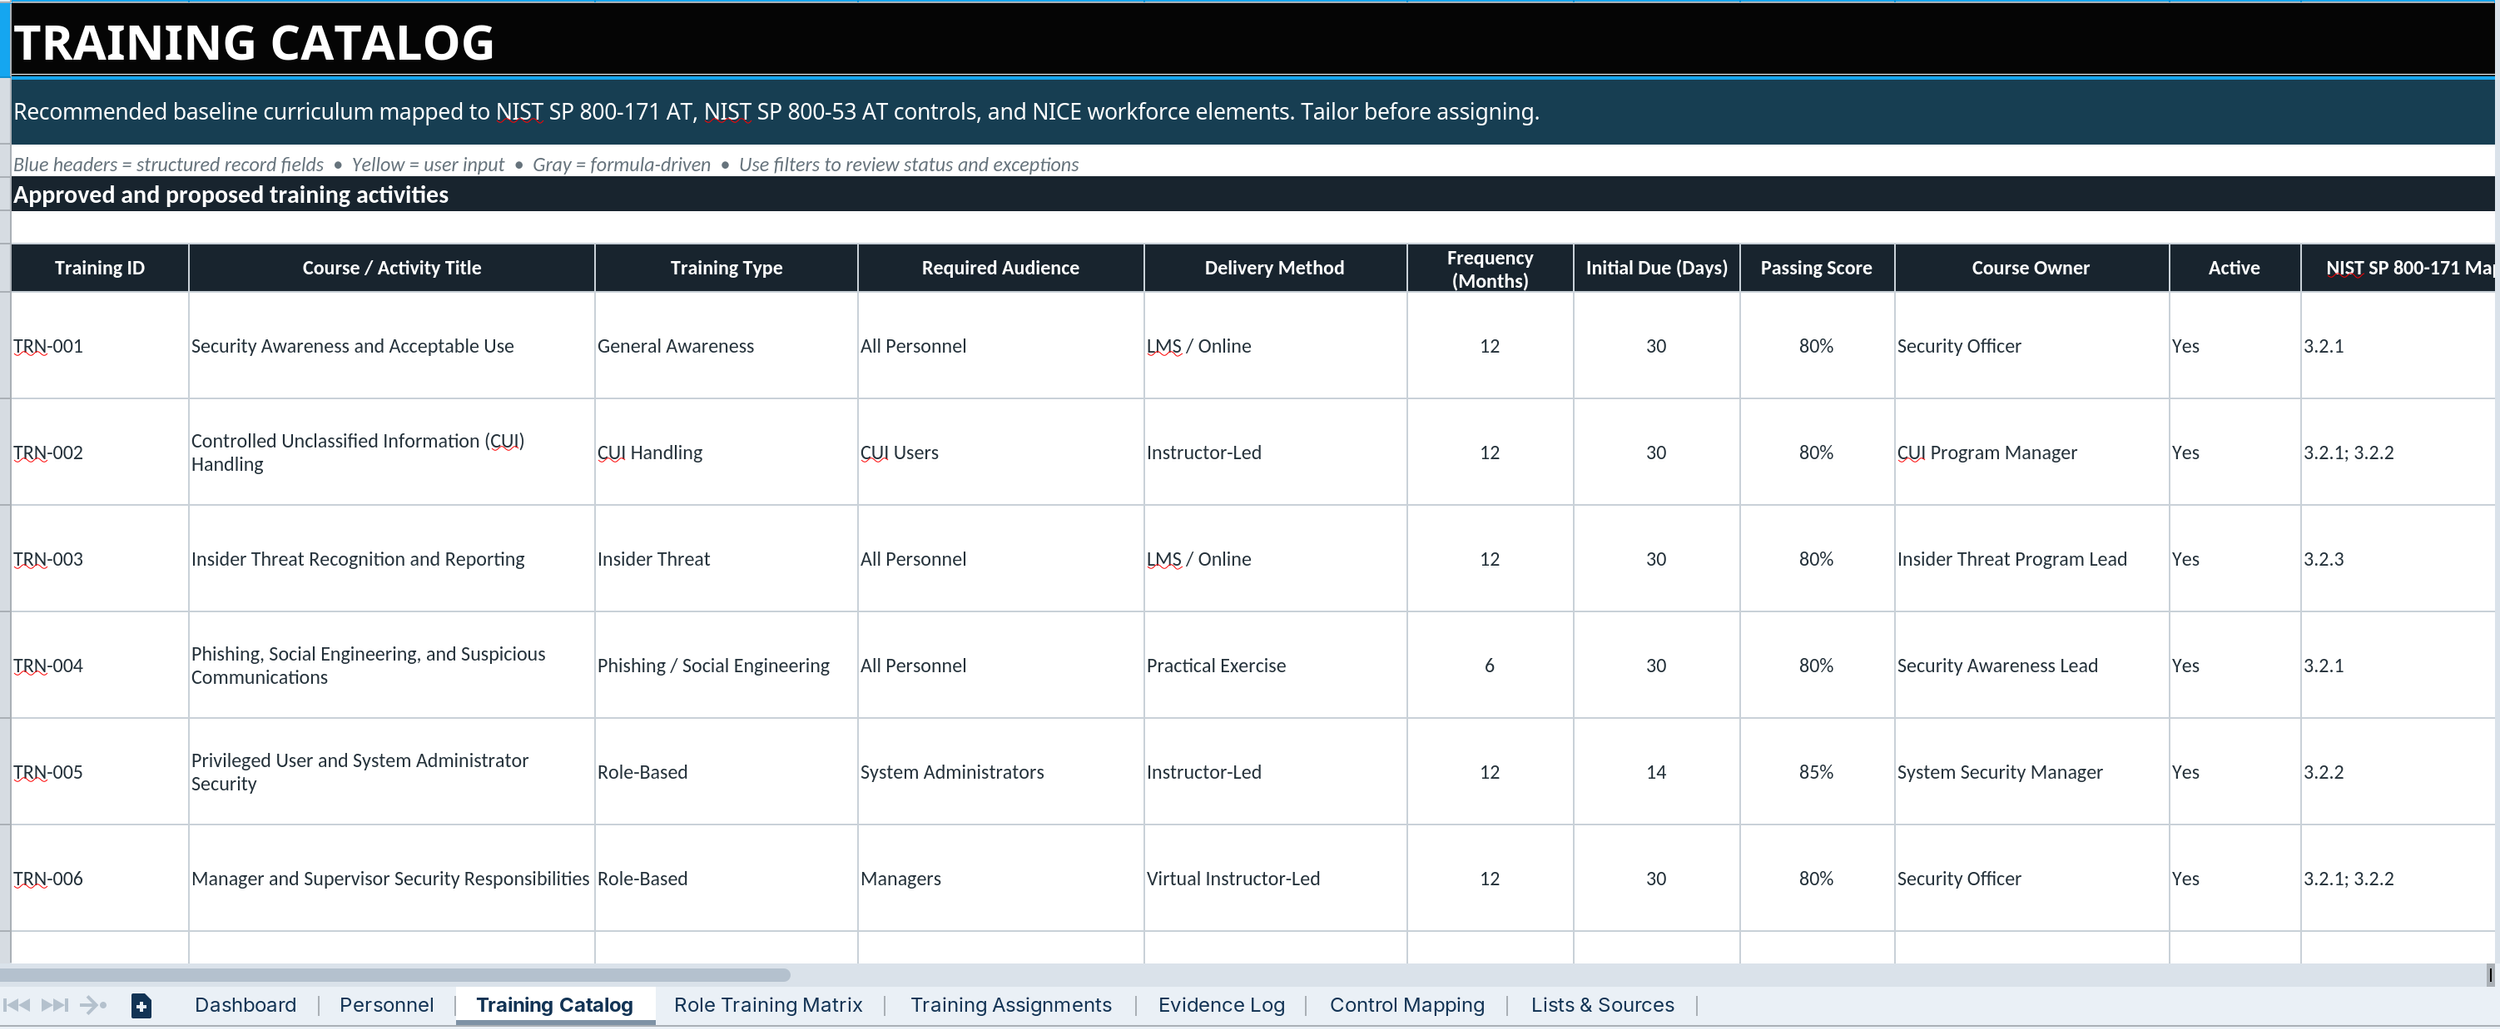The width and height of the screenshot is (2500, 1029).
Task: Click the TRN-006 cell
Action: 99,878
